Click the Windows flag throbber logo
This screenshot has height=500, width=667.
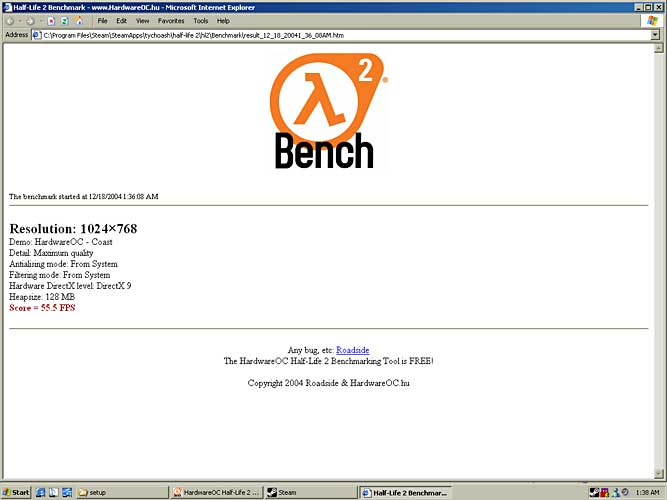652,20
